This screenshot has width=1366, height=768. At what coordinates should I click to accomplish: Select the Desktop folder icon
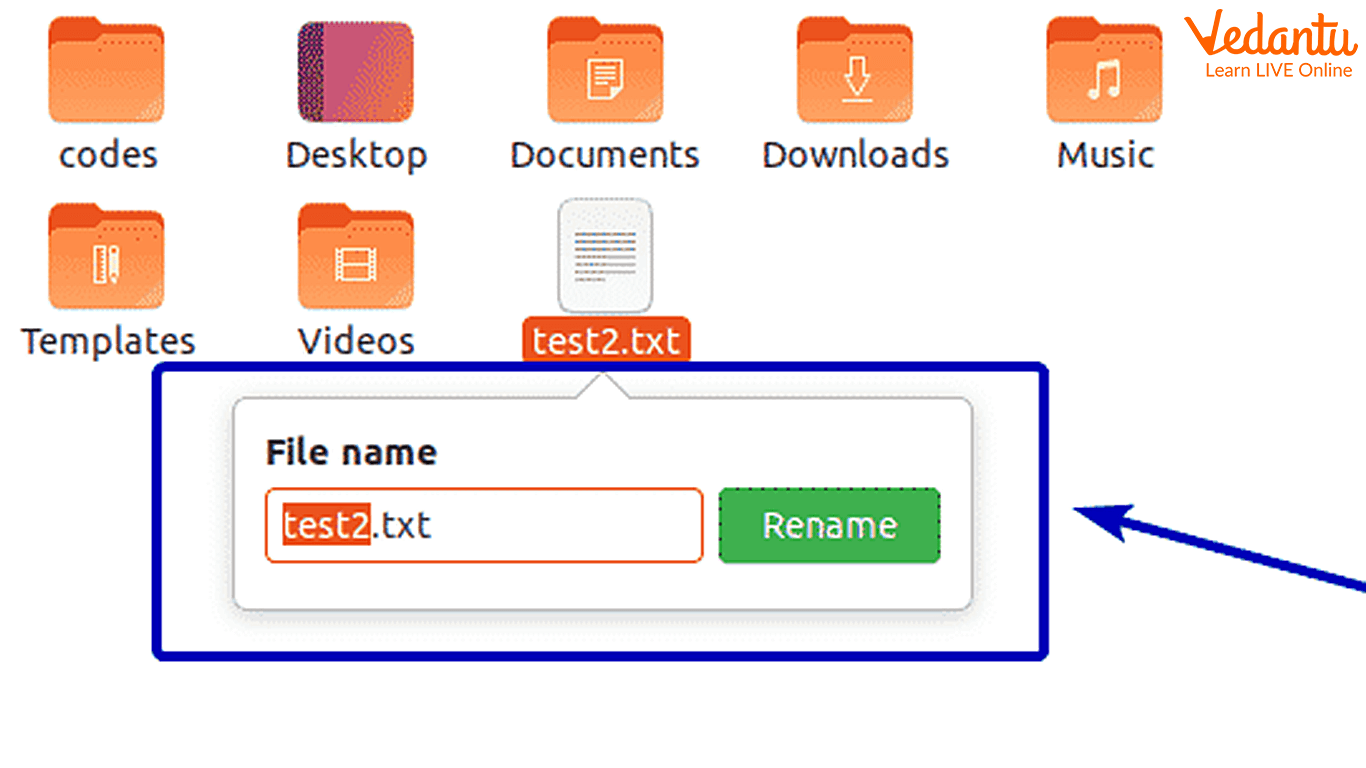[356, 72]
